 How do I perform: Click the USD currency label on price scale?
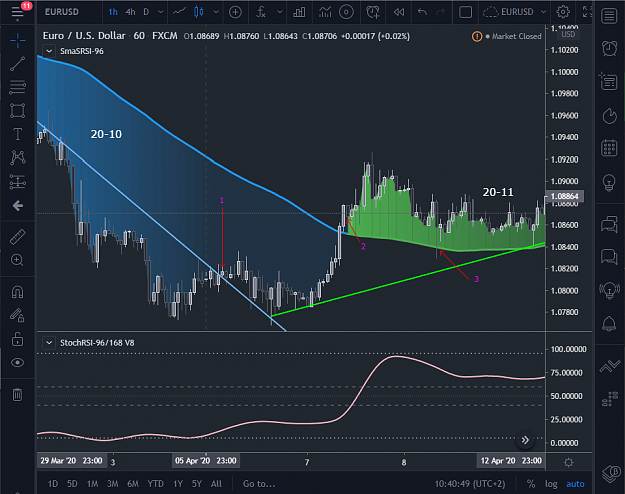click(568, 34)
